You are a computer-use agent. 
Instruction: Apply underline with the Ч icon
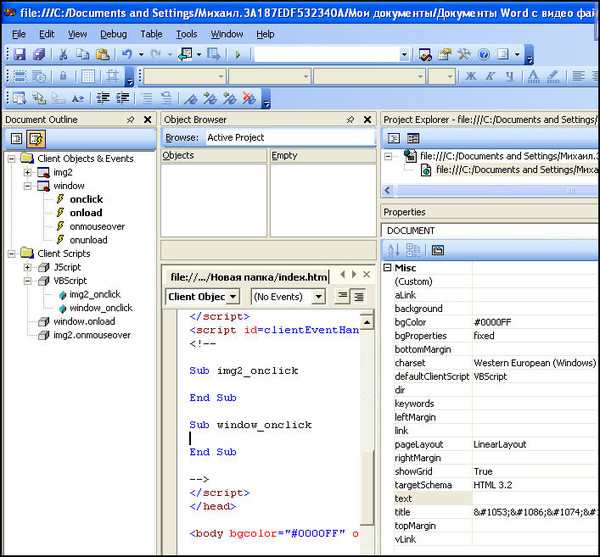tap(510, 76)
